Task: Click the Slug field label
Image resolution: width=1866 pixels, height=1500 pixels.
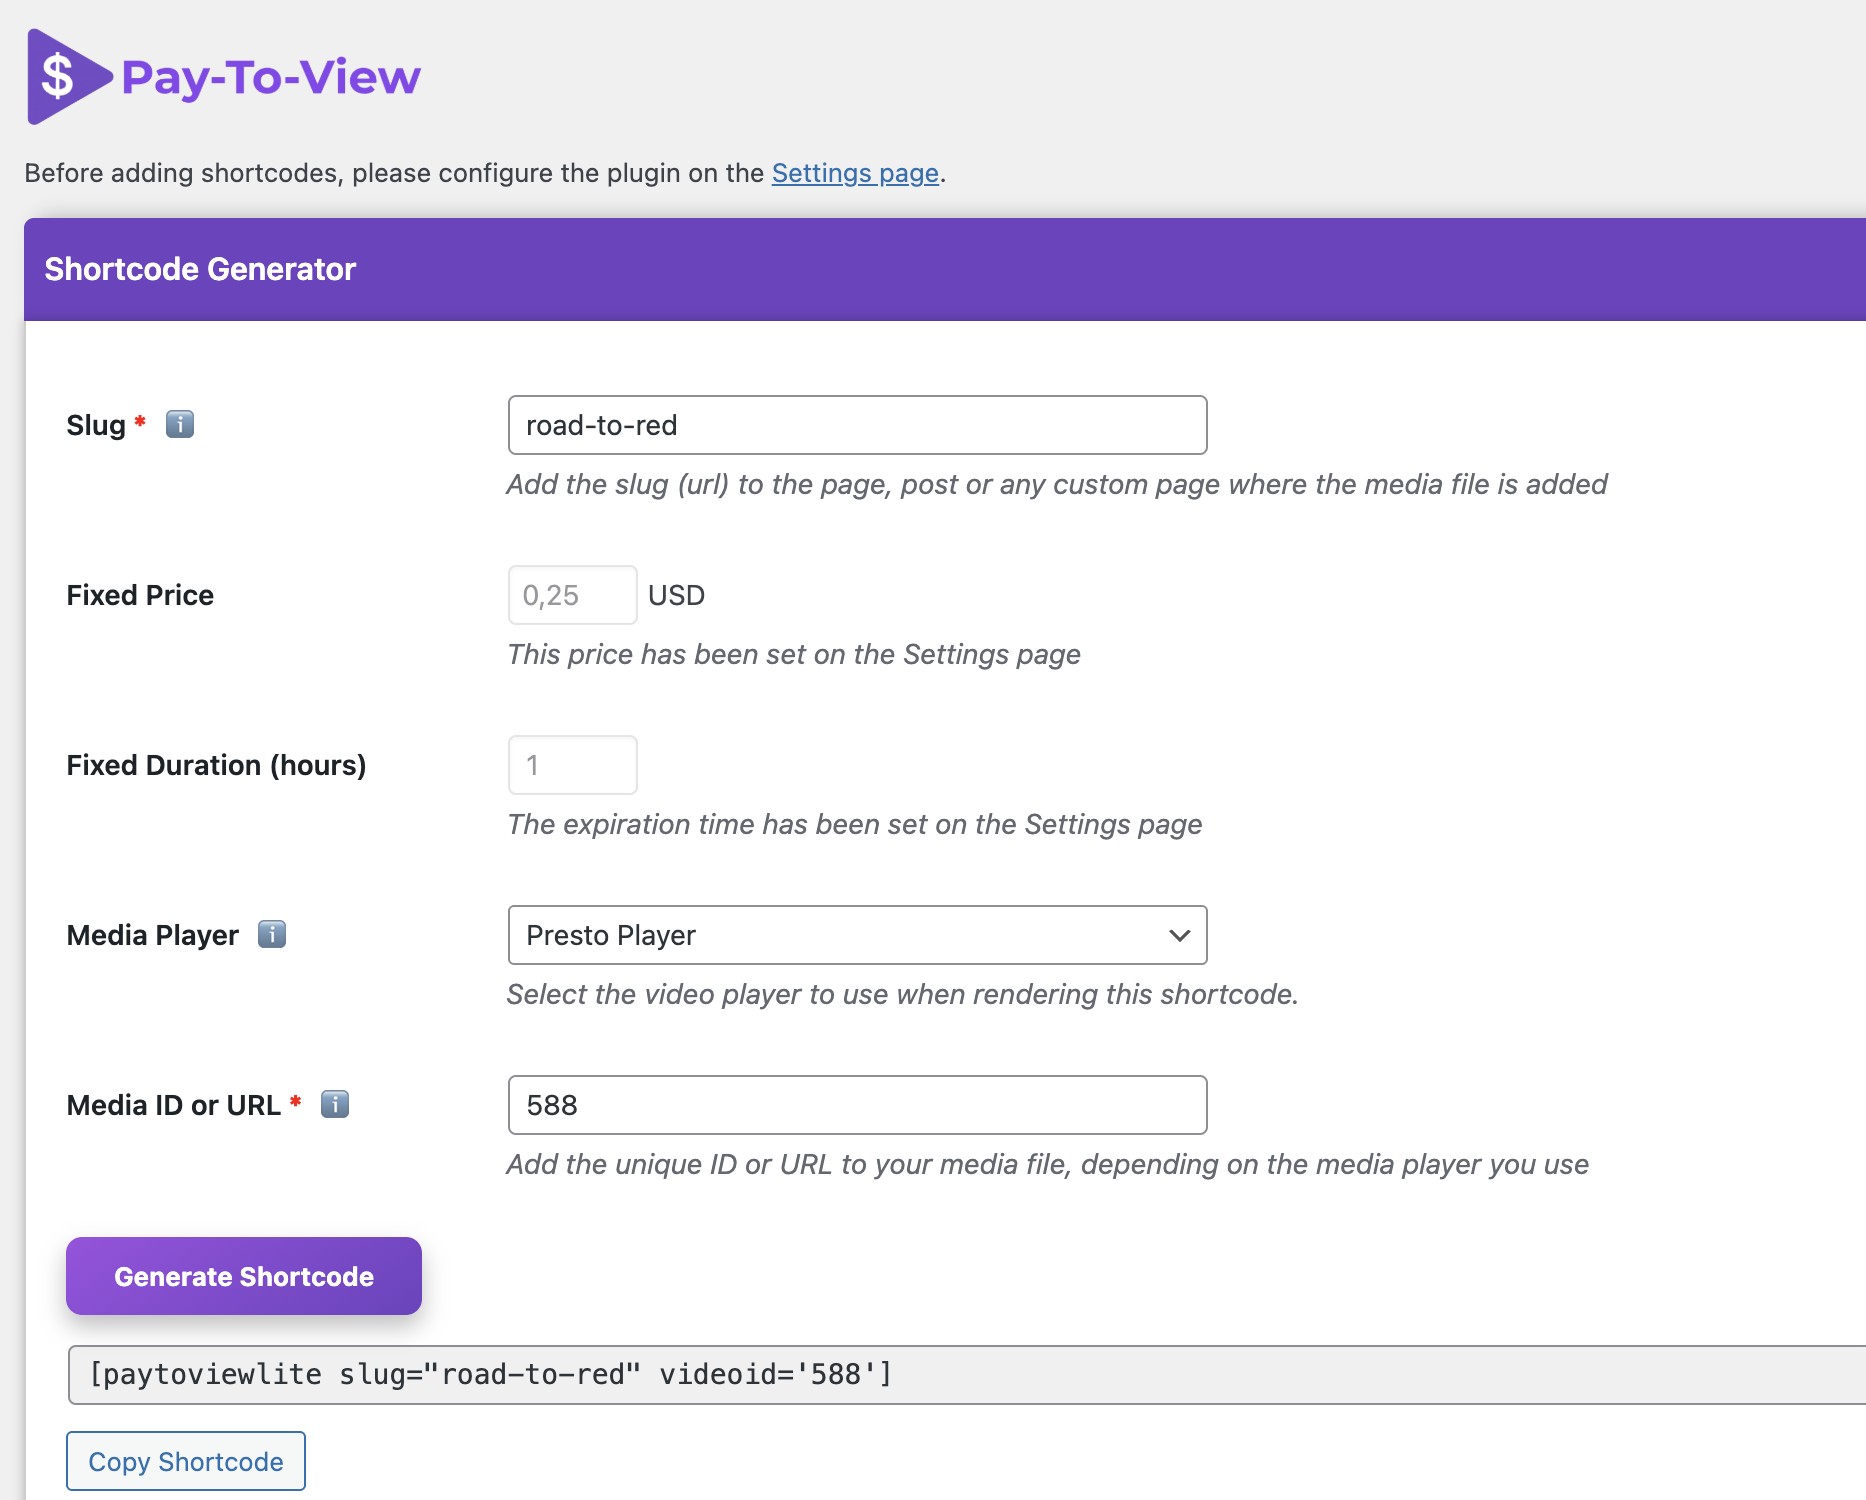Action: pyautogui.click(x=96, y=425)
